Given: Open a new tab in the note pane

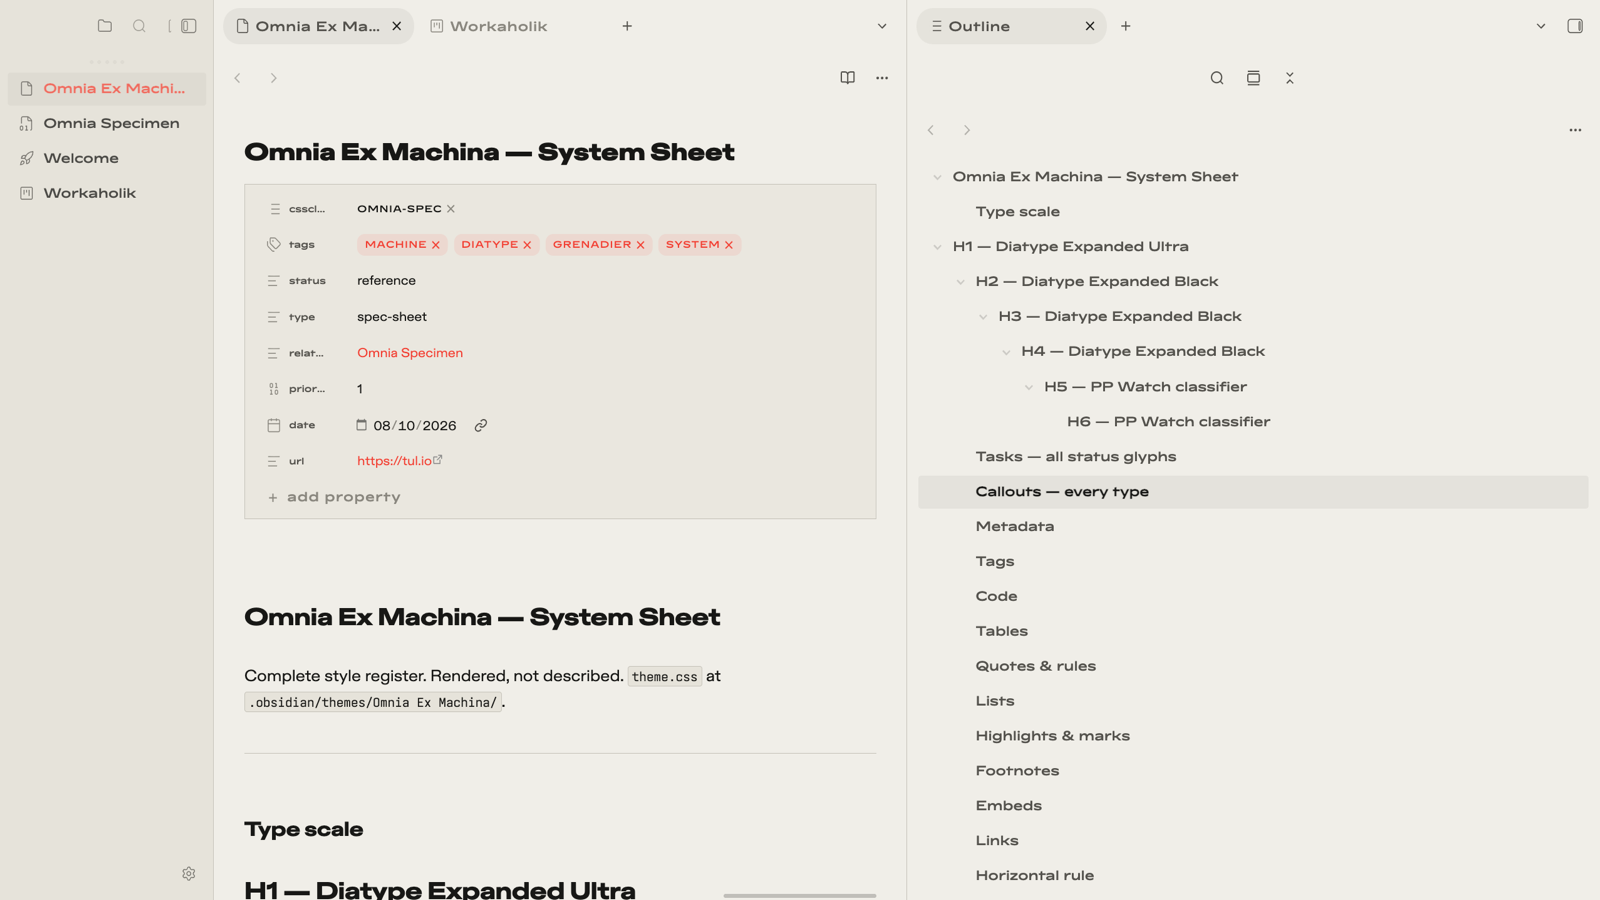Looking at the screenshot, I should point(627,26).
